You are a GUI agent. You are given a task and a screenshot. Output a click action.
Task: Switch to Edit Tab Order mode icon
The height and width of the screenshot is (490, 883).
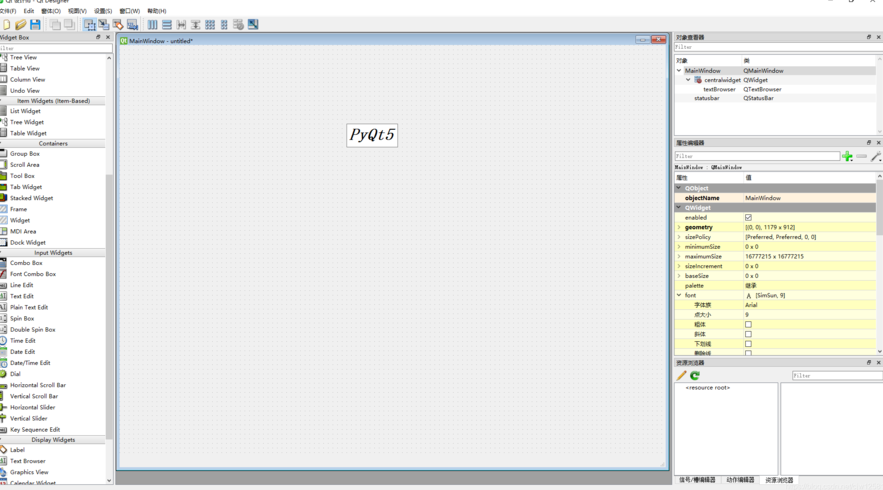click(x=132, y=24)
